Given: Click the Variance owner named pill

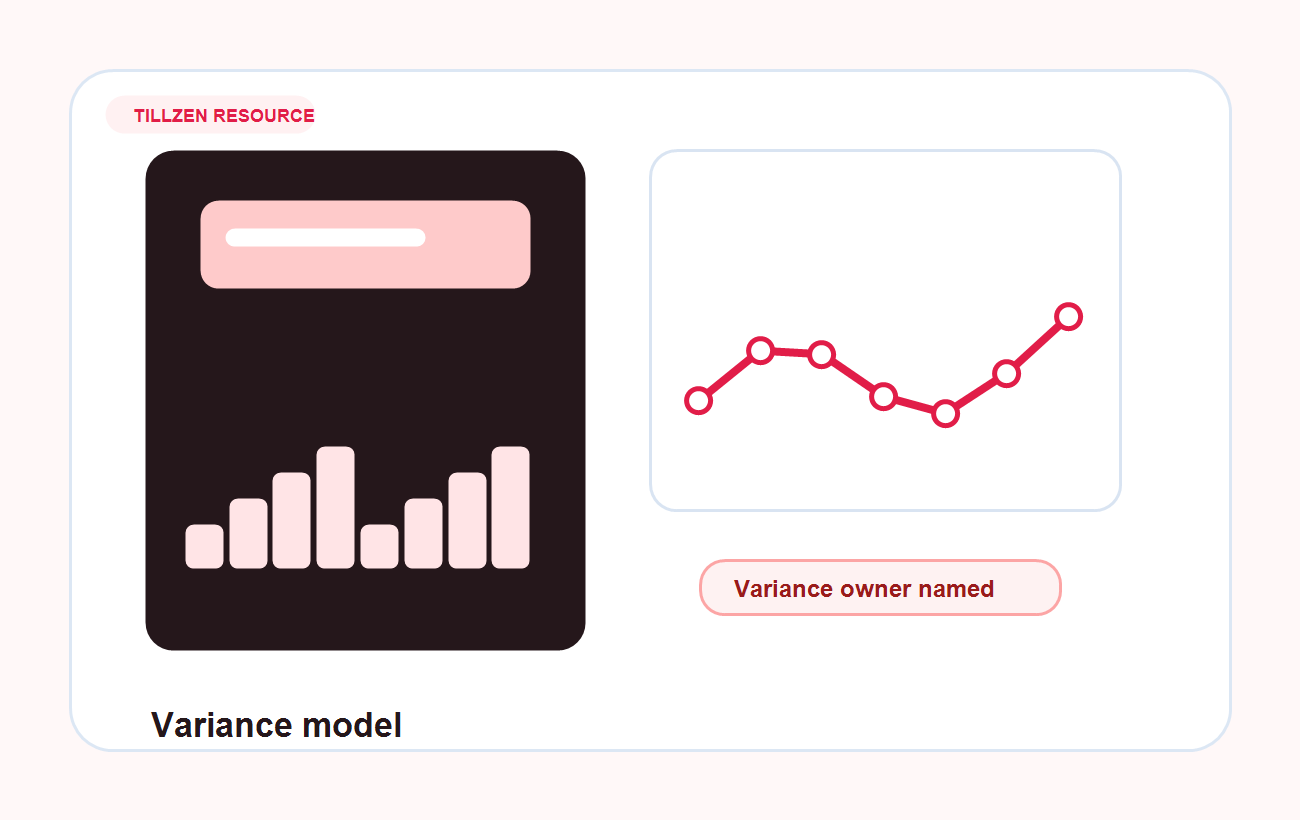Looking at the screenshot, I should click(879, 588).
